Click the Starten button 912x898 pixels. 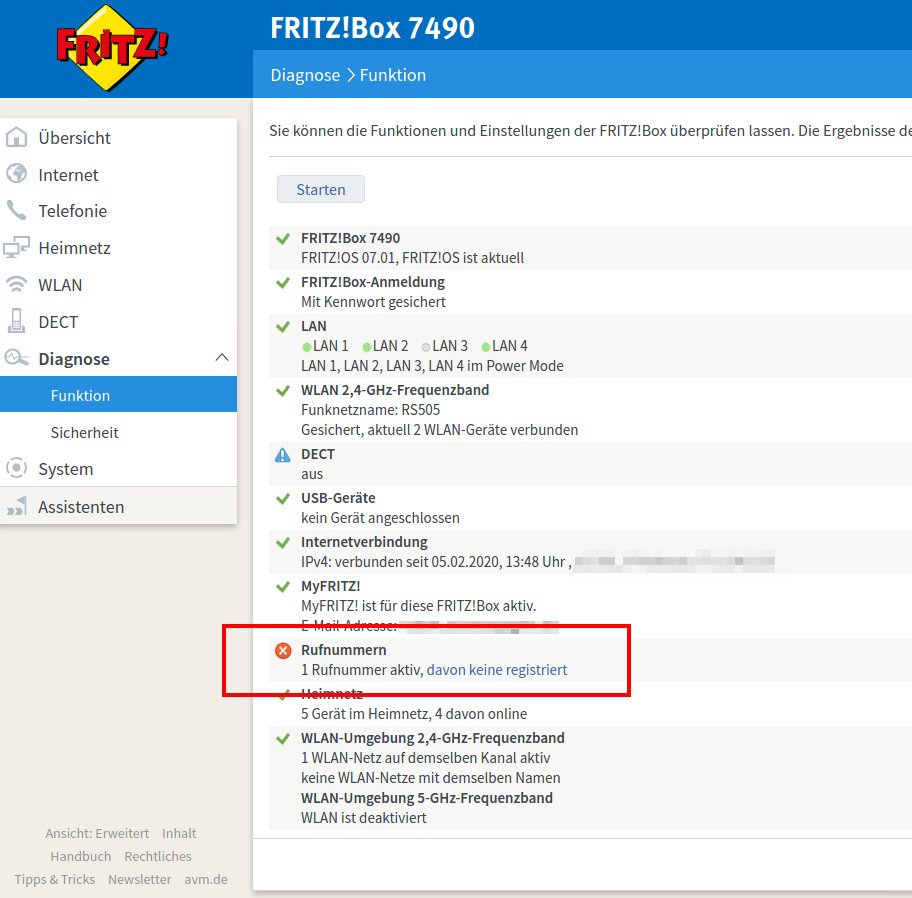[320, 189]
